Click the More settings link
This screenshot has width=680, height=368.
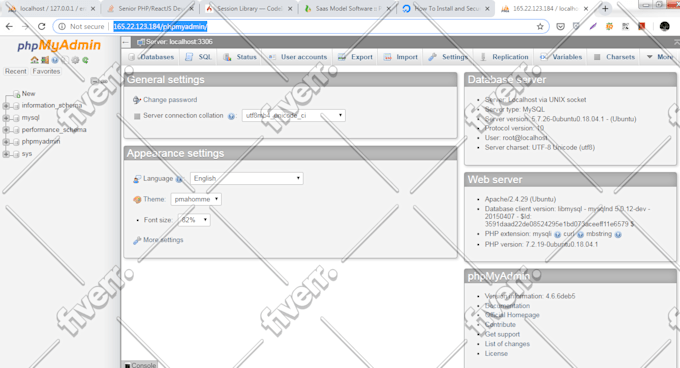point(163,240)
